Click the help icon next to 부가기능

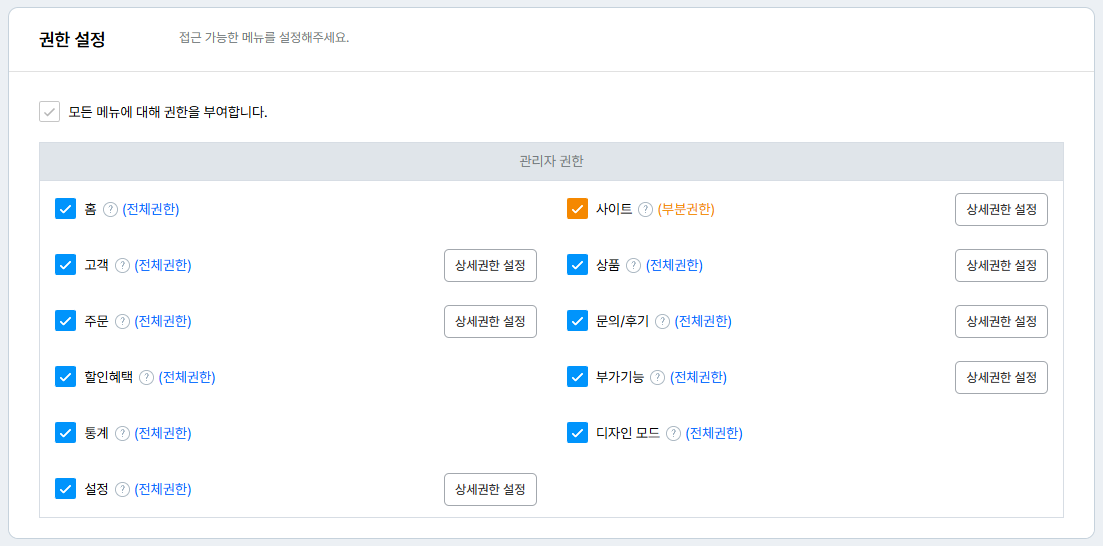point(658,377)
